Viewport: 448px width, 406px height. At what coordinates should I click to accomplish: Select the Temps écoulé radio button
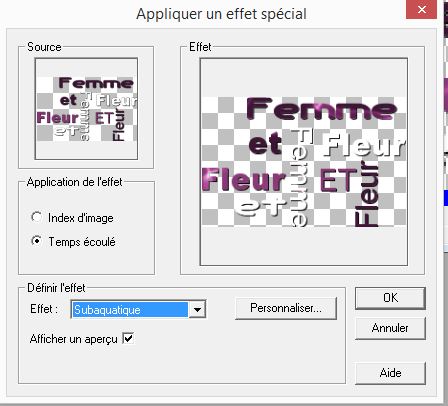[36, 241]
